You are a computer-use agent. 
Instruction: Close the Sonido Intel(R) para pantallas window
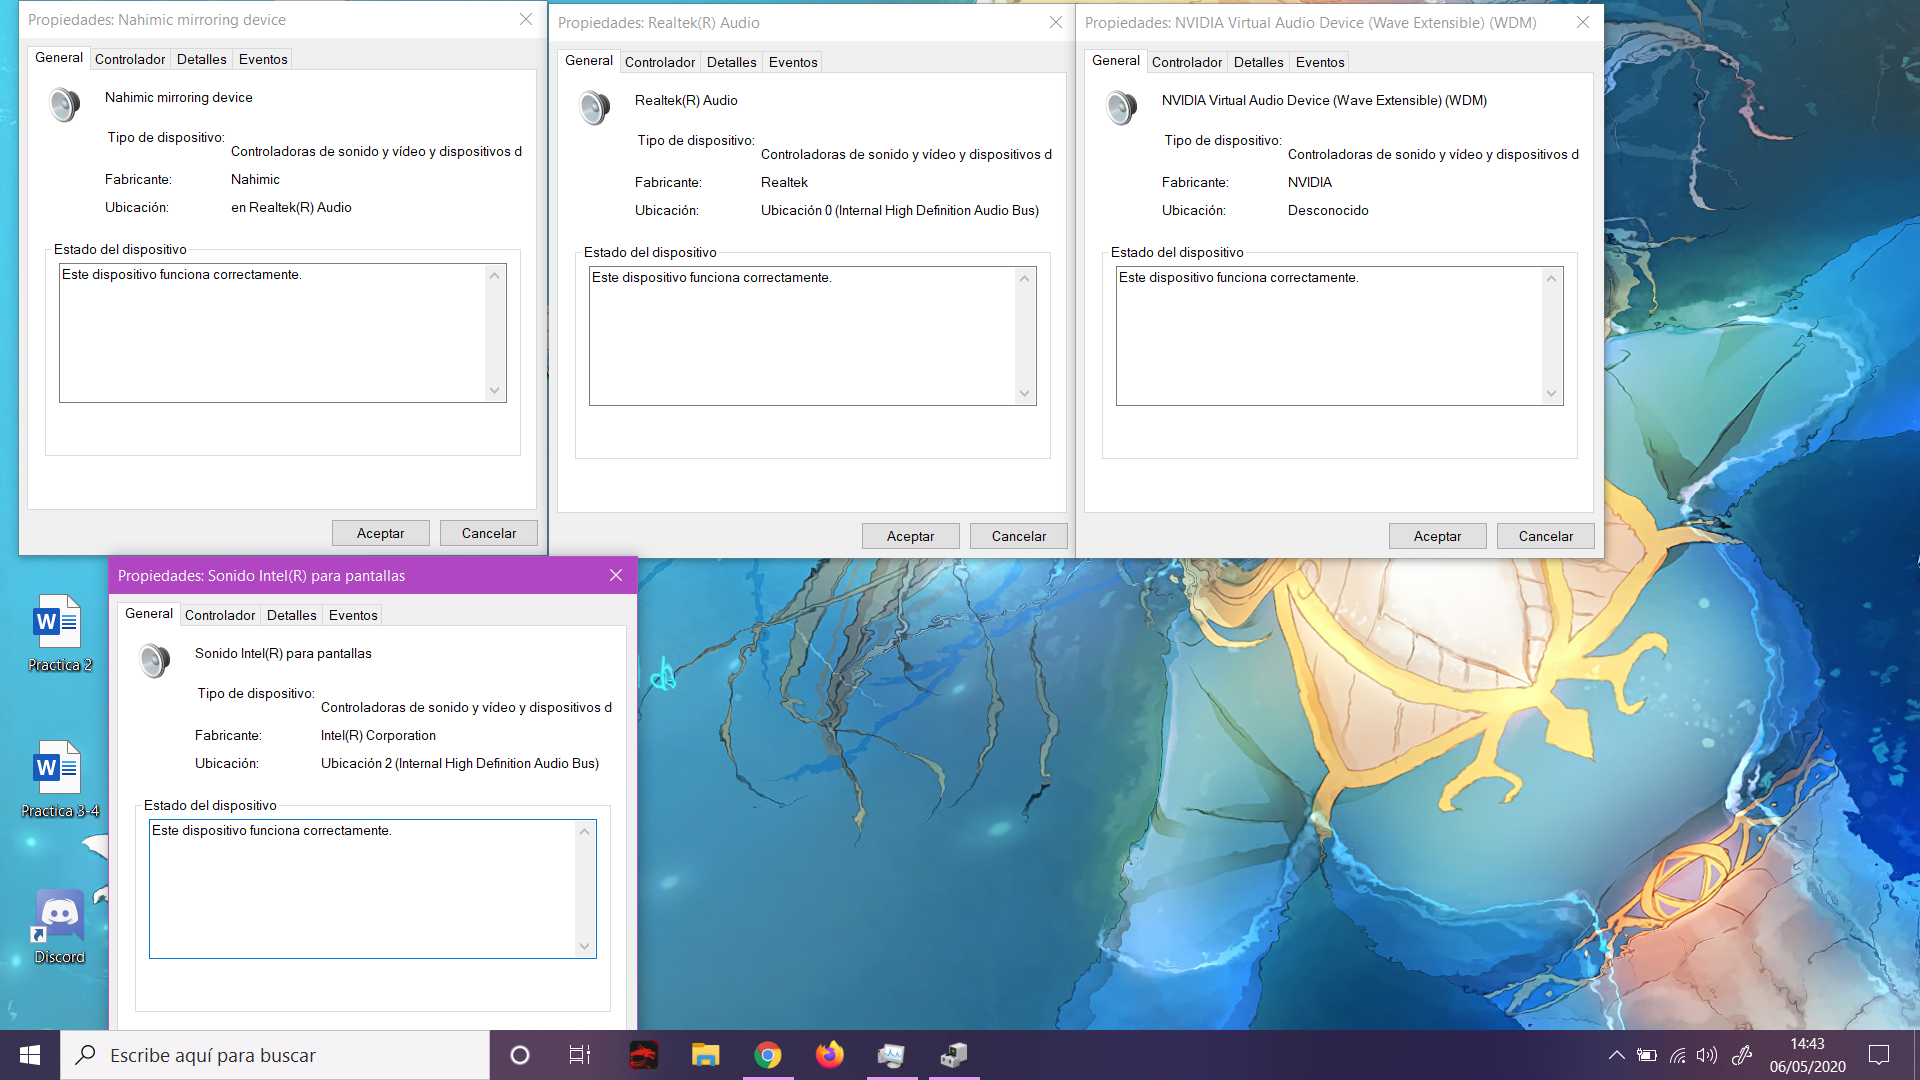(x=616, y=576)
